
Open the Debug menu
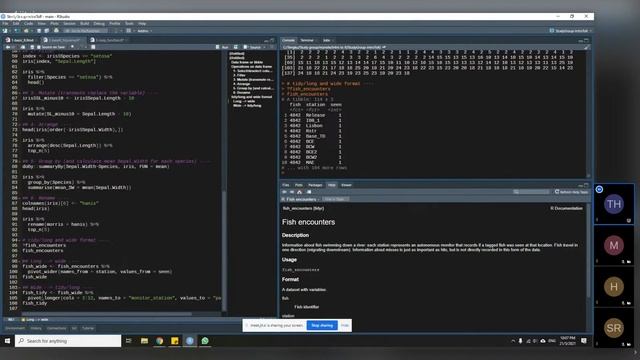(99, 24)
